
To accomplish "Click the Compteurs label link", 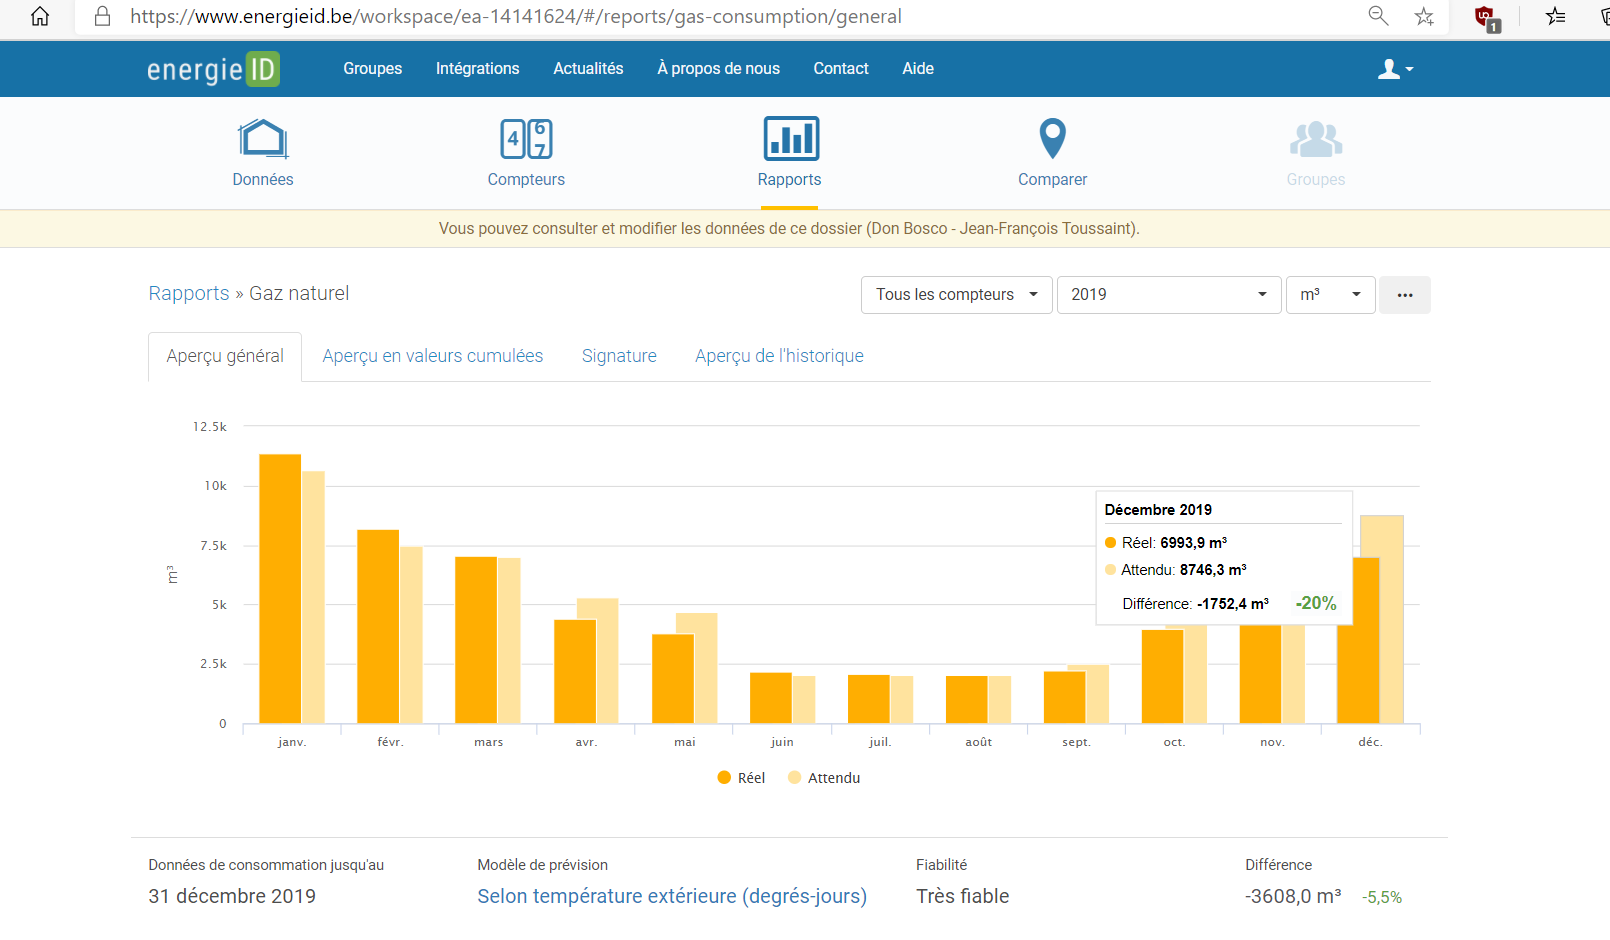I will [x=526, y=180].
